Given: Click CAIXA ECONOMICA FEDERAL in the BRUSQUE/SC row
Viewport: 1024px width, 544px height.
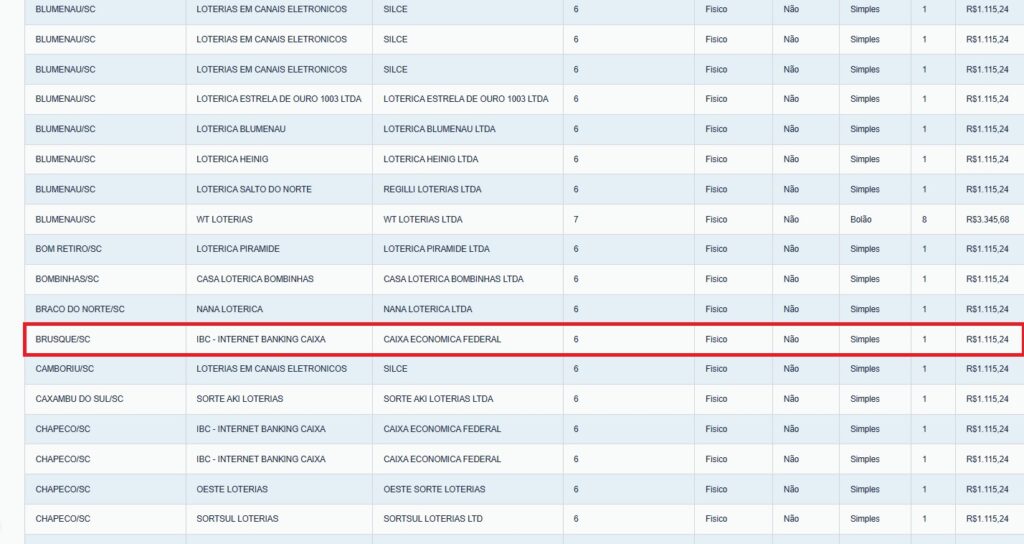Looking at the screenshot, I should point(442,339).
